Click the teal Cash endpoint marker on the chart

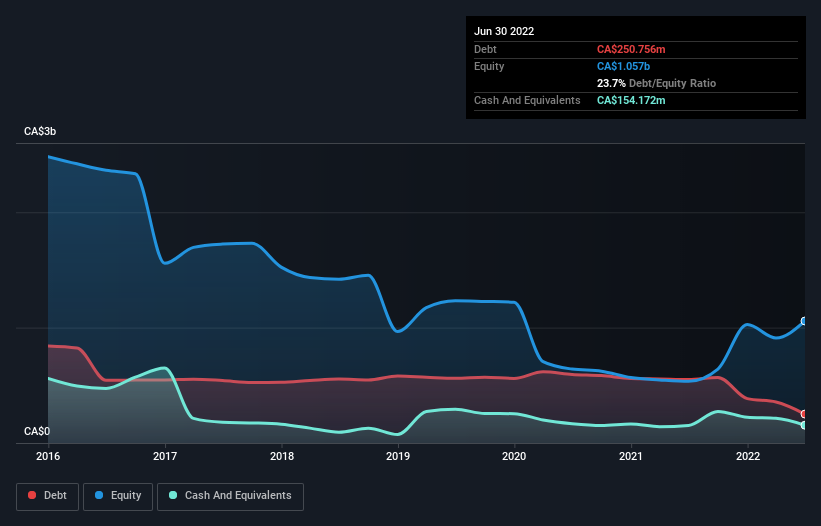(x=804, y=425)
